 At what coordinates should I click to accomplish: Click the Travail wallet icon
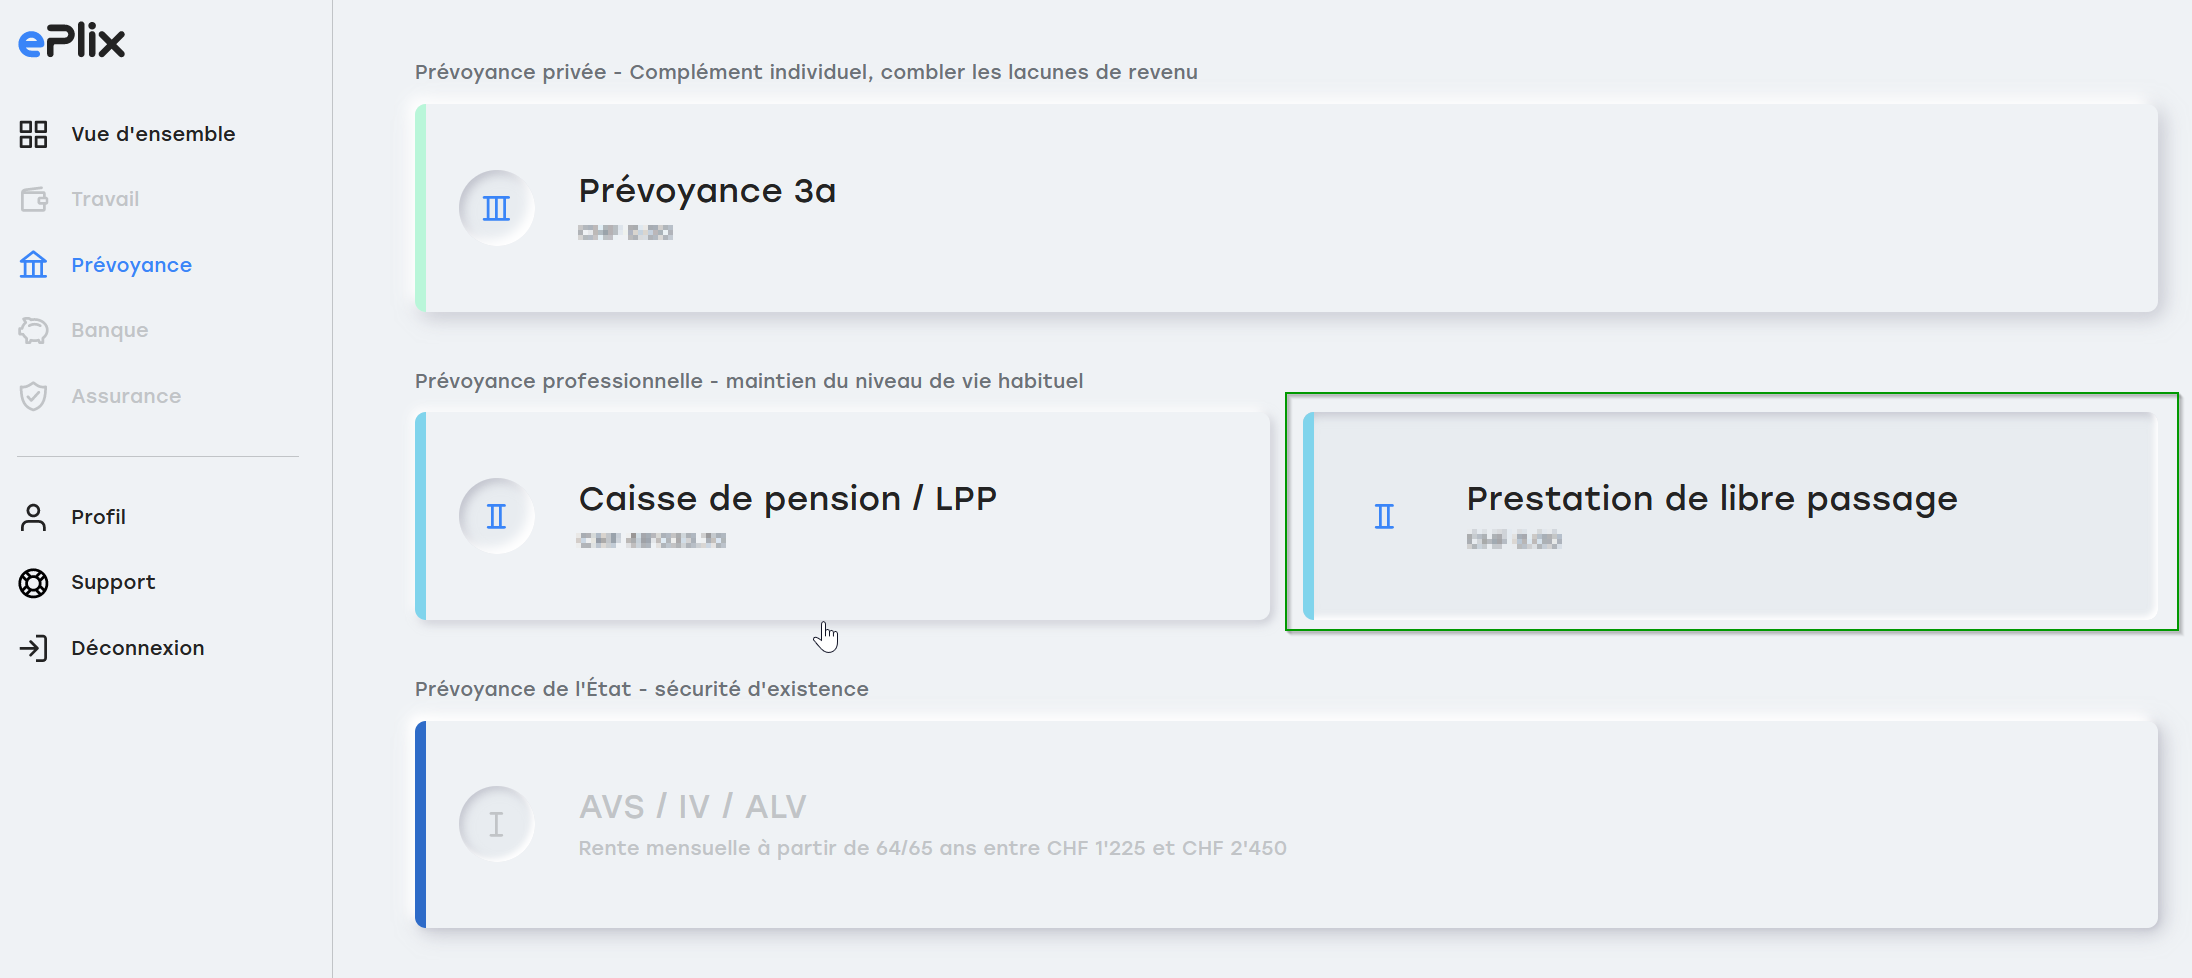click(33, 199)
